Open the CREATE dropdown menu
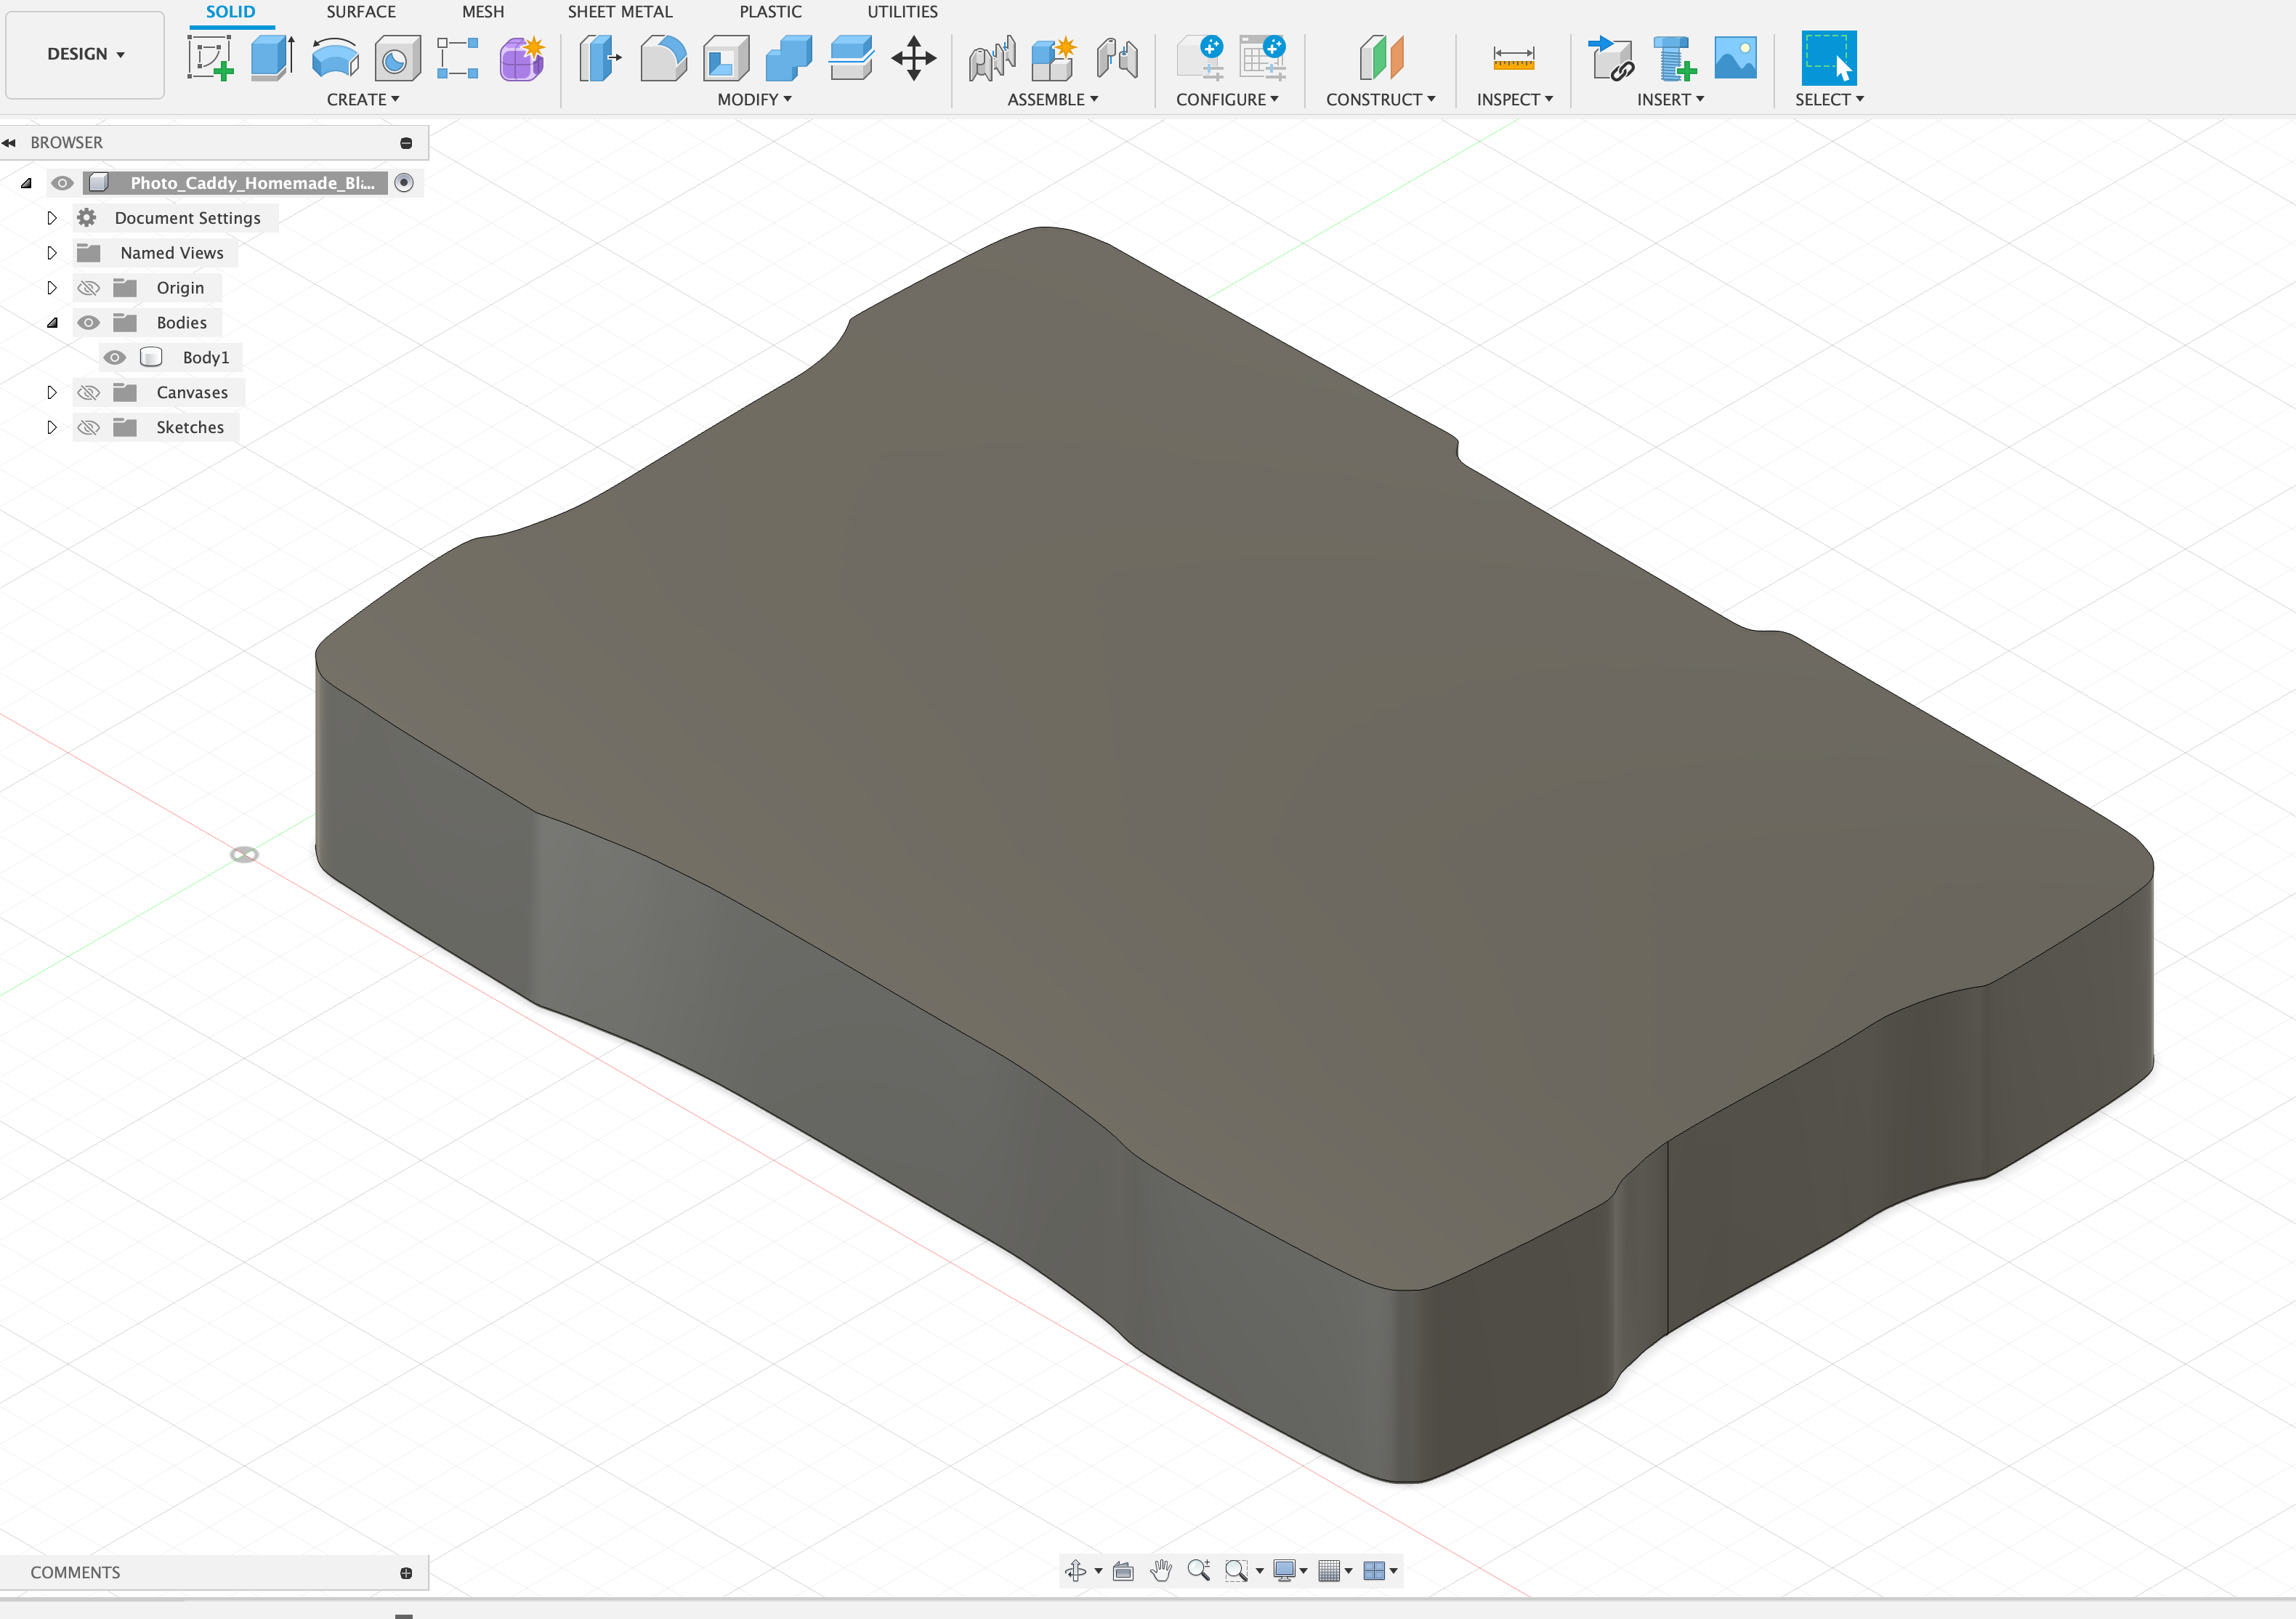This screenshot has width=2296, height=1619. pyautogui.click(x=363, y=100)
